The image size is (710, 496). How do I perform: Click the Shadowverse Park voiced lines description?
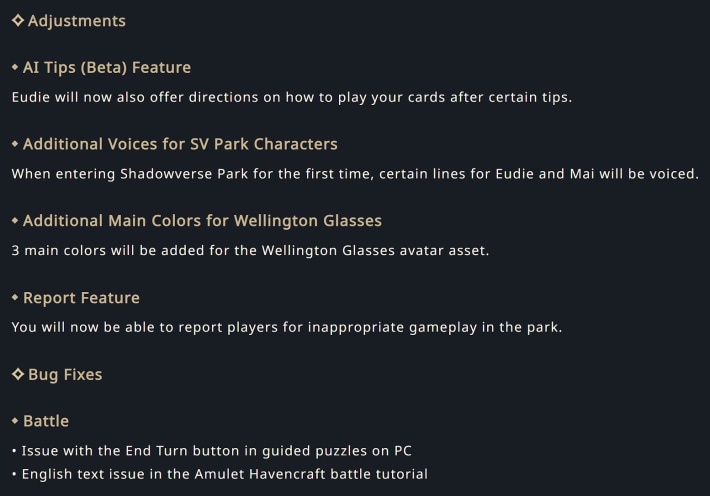point(355,174)
